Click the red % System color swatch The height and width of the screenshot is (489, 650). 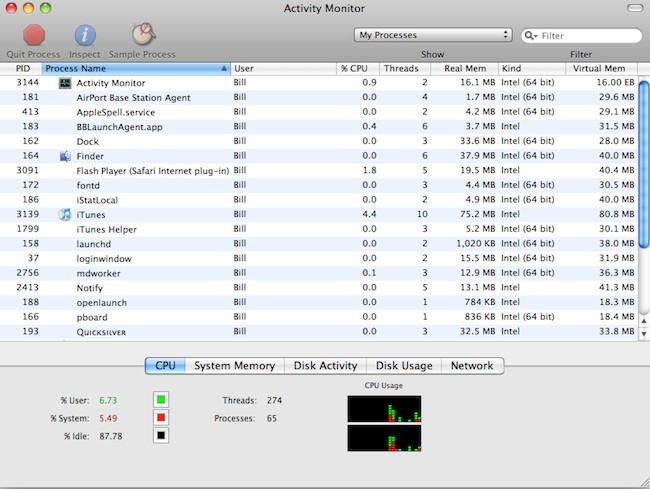[x=161, y=418]
